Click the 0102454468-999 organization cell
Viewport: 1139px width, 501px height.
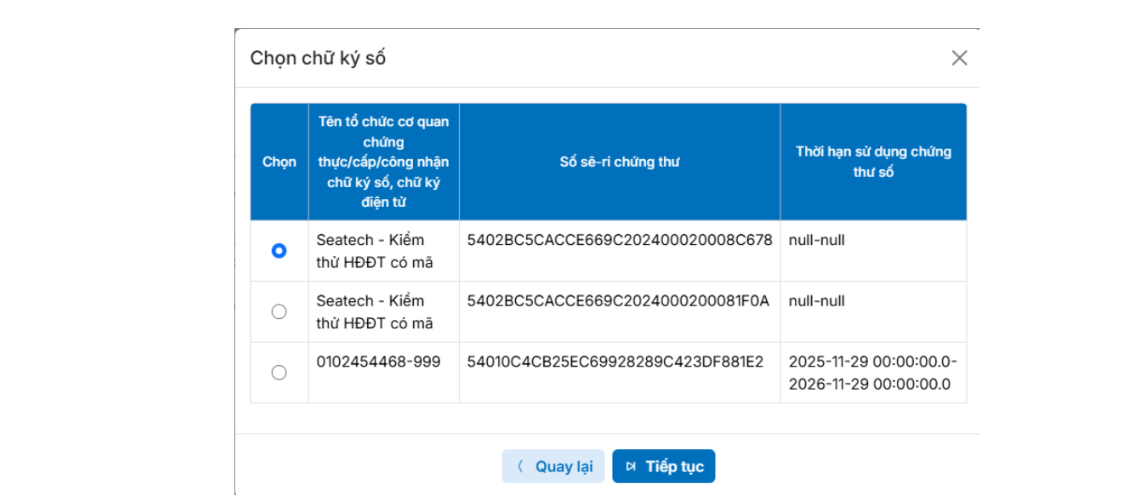tap(378, 362)
